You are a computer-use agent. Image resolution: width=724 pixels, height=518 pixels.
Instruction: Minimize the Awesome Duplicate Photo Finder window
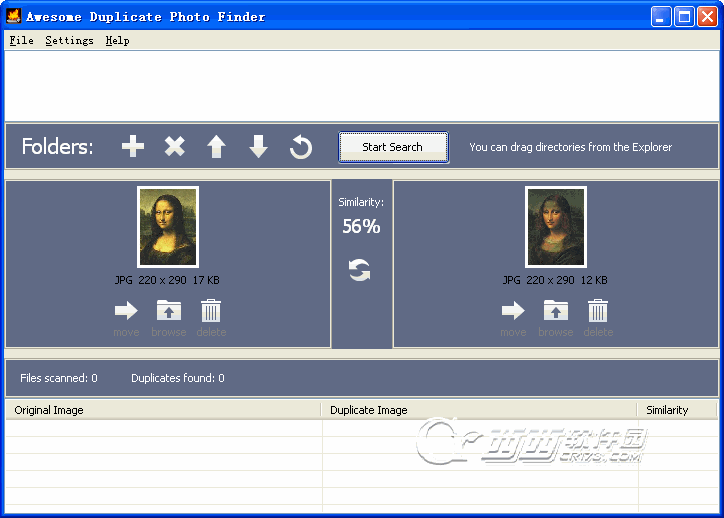coord(661,17)
